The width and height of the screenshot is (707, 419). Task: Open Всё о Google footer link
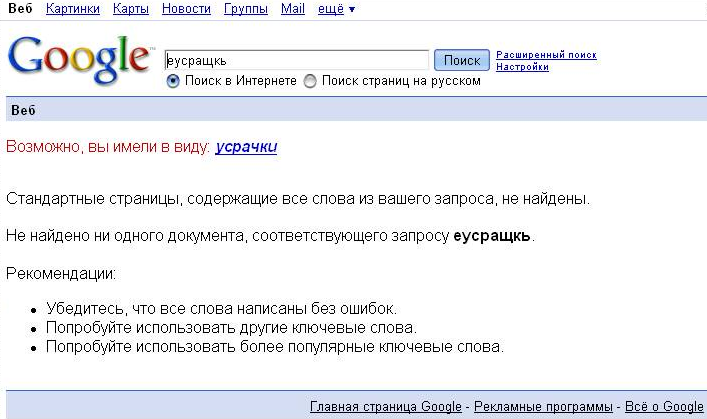click(664, 406)
